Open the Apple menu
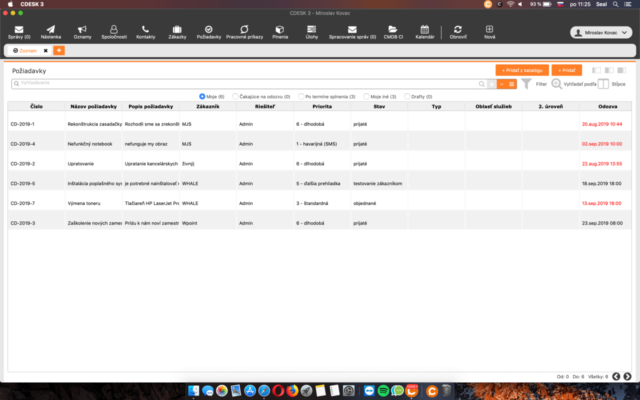The height and width of the screenshot is (400, 640). pos(10,4)
